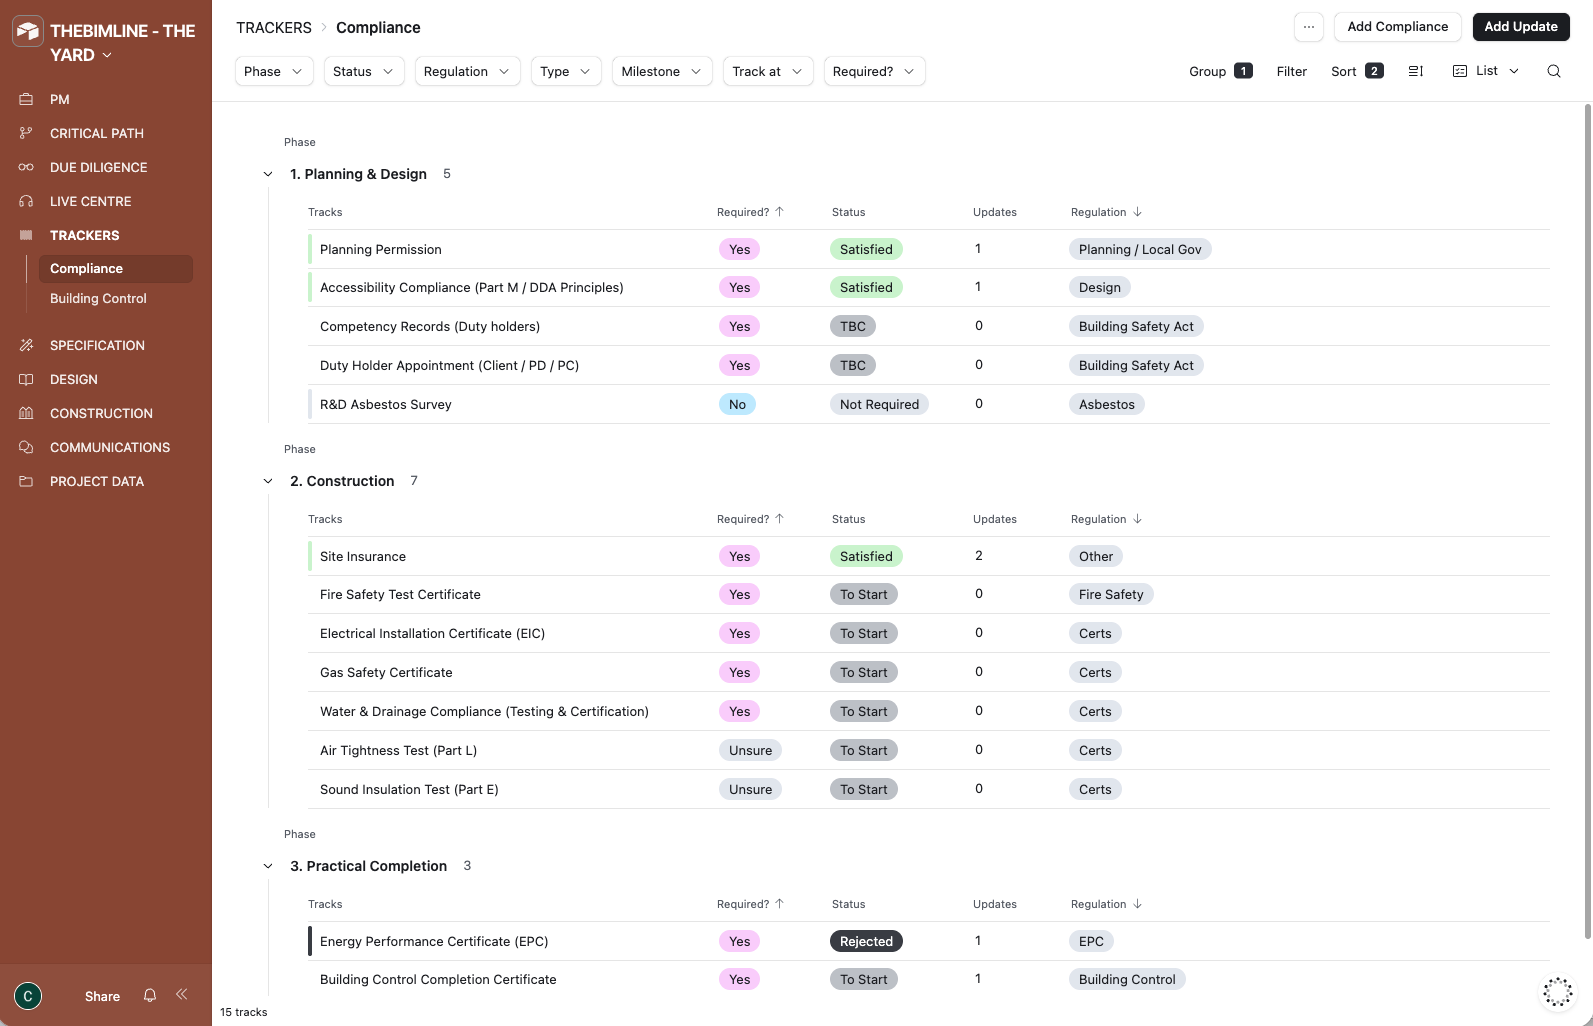Click the Trackers folder icon
Image resolution: width=1593 pixels, height=1026 pixels.
(x=26, y=235)
